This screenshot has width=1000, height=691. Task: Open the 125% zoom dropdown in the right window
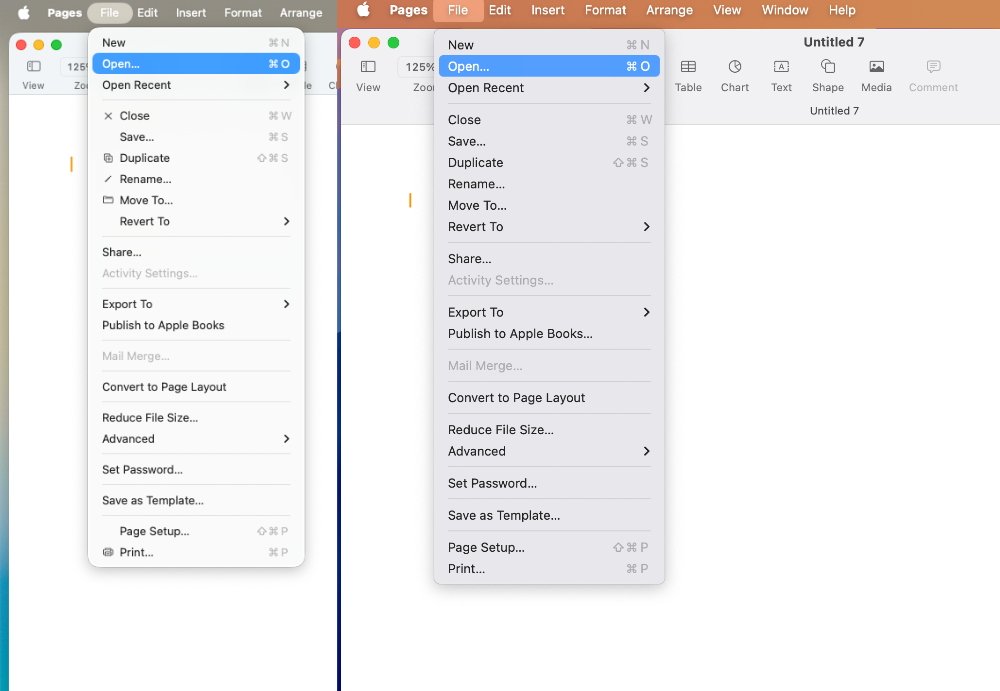pos(418,66)
